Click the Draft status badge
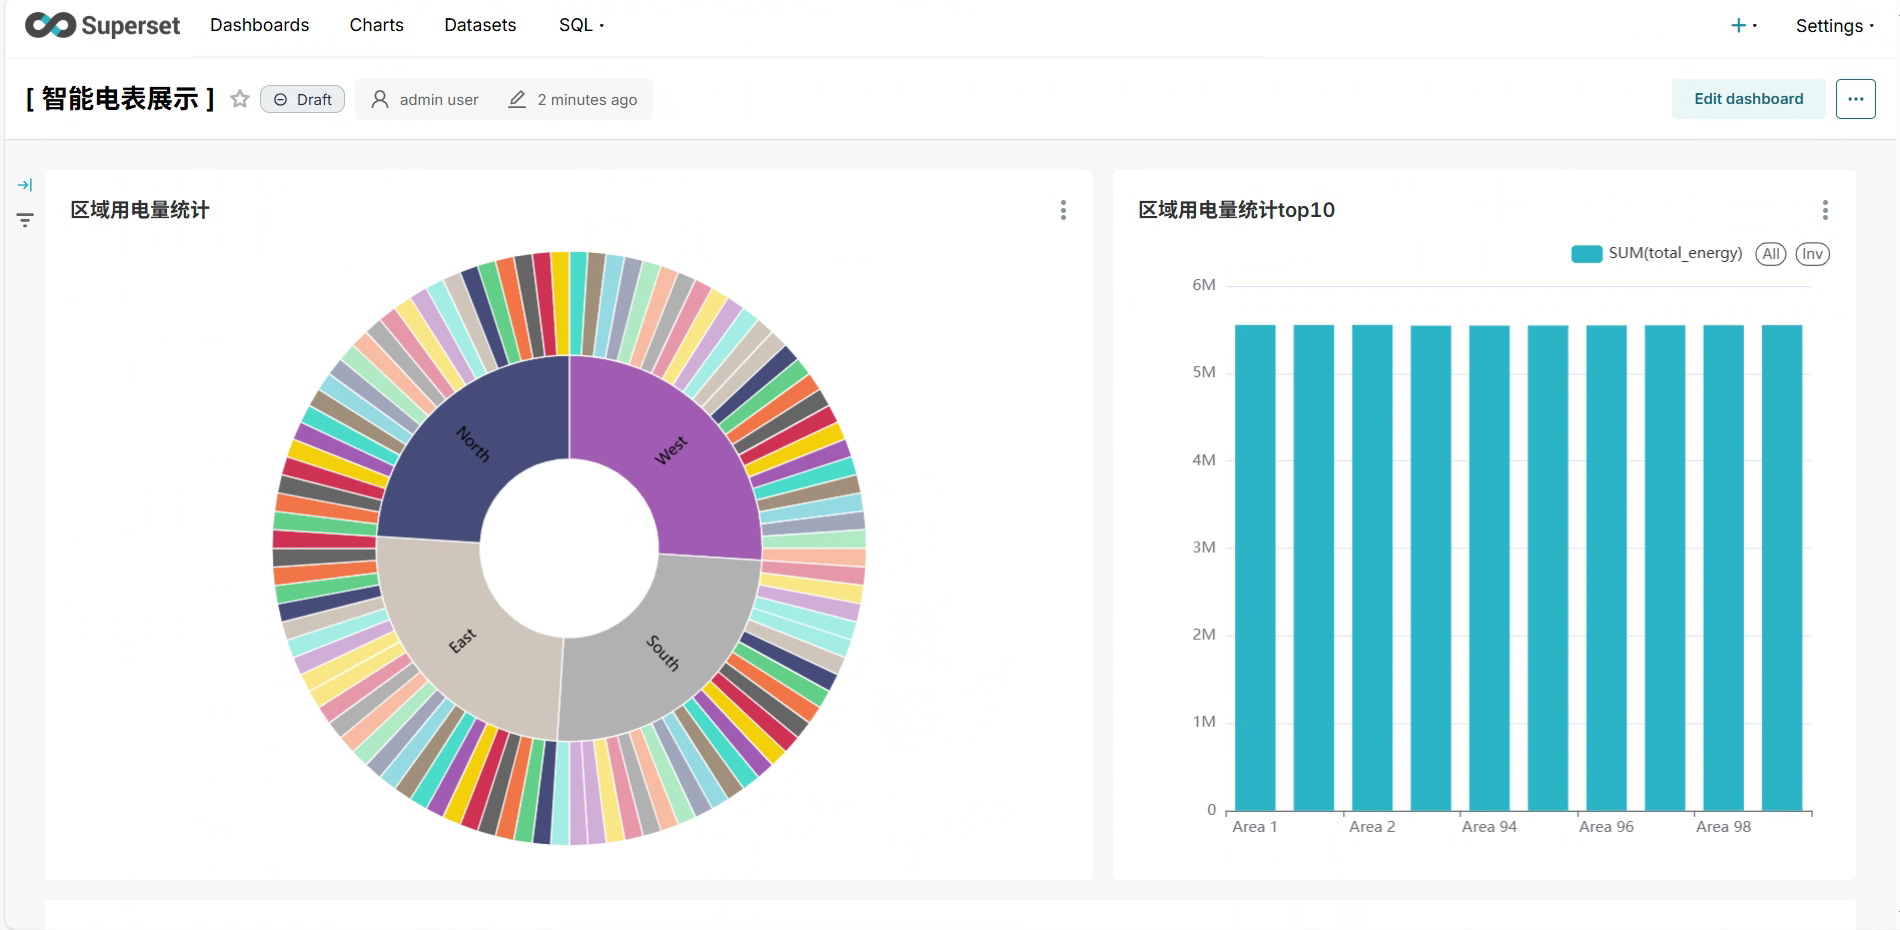1900x930 pixels. click(302, 99)
